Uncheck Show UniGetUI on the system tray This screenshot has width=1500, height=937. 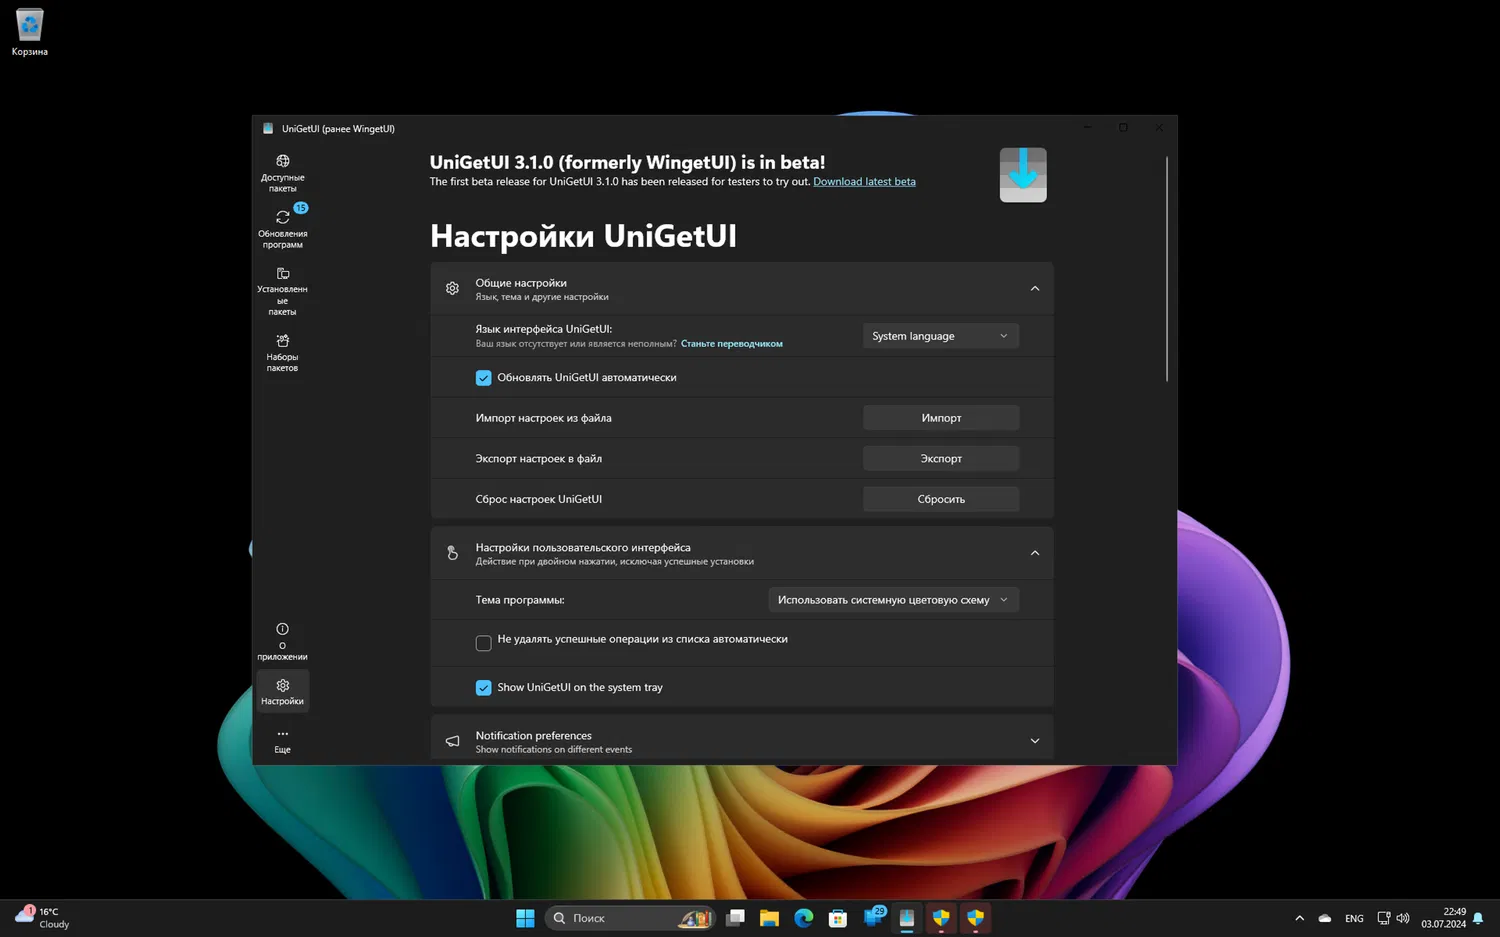484,688
